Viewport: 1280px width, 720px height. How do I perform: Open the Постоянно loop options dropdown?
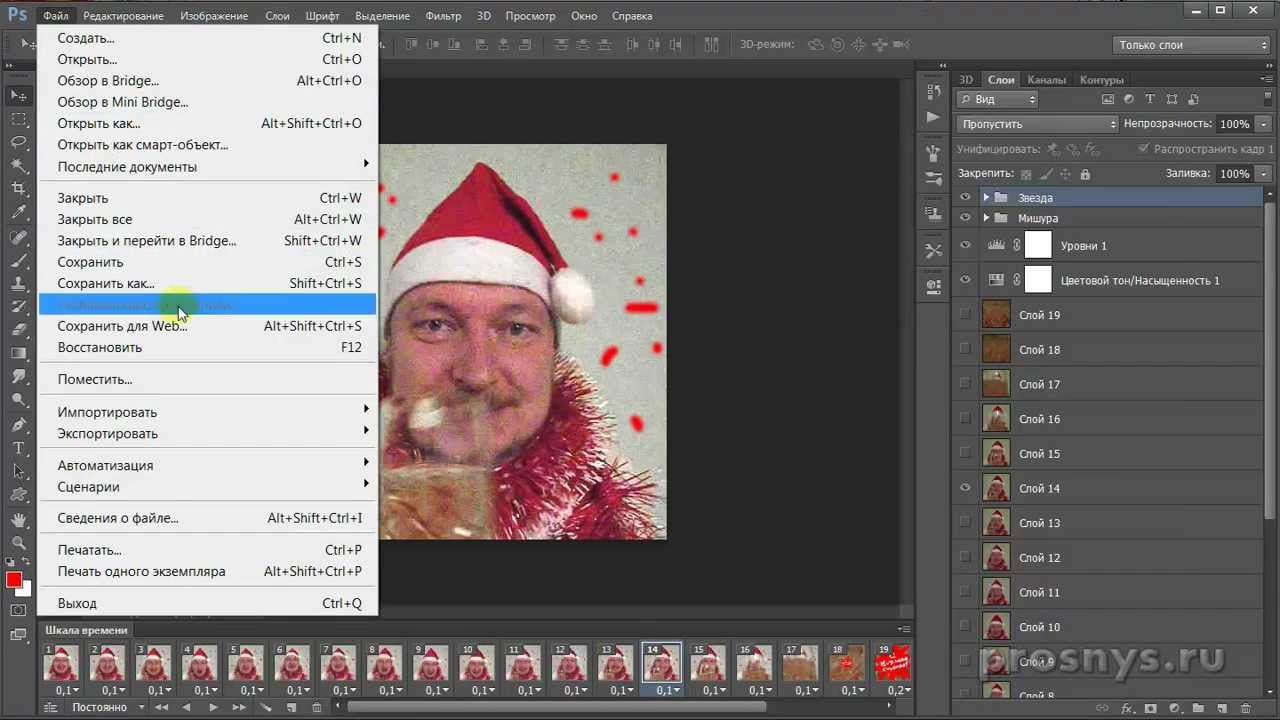(x=100, y=707)
